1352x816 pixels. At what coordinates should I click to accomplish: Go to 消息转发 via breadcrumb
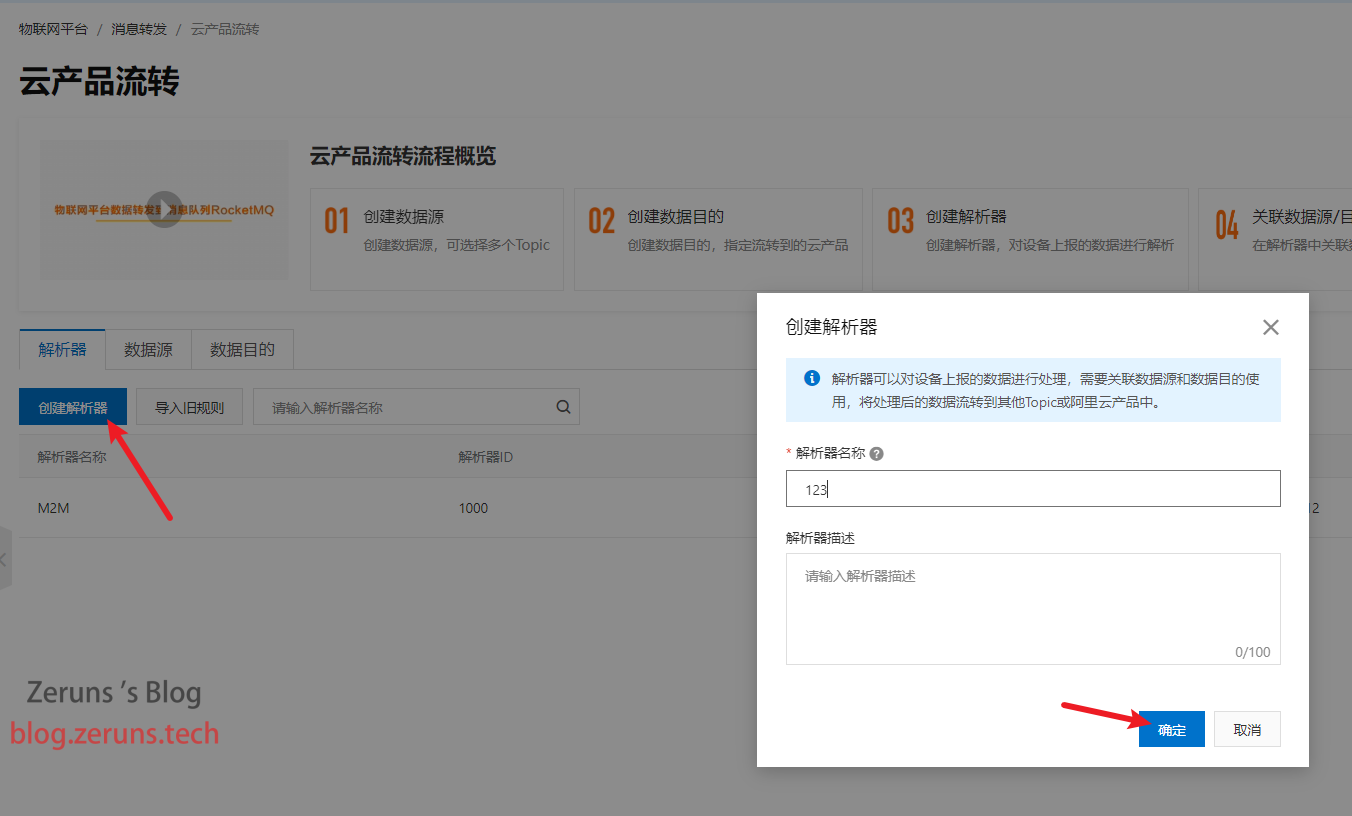[139, 29]
